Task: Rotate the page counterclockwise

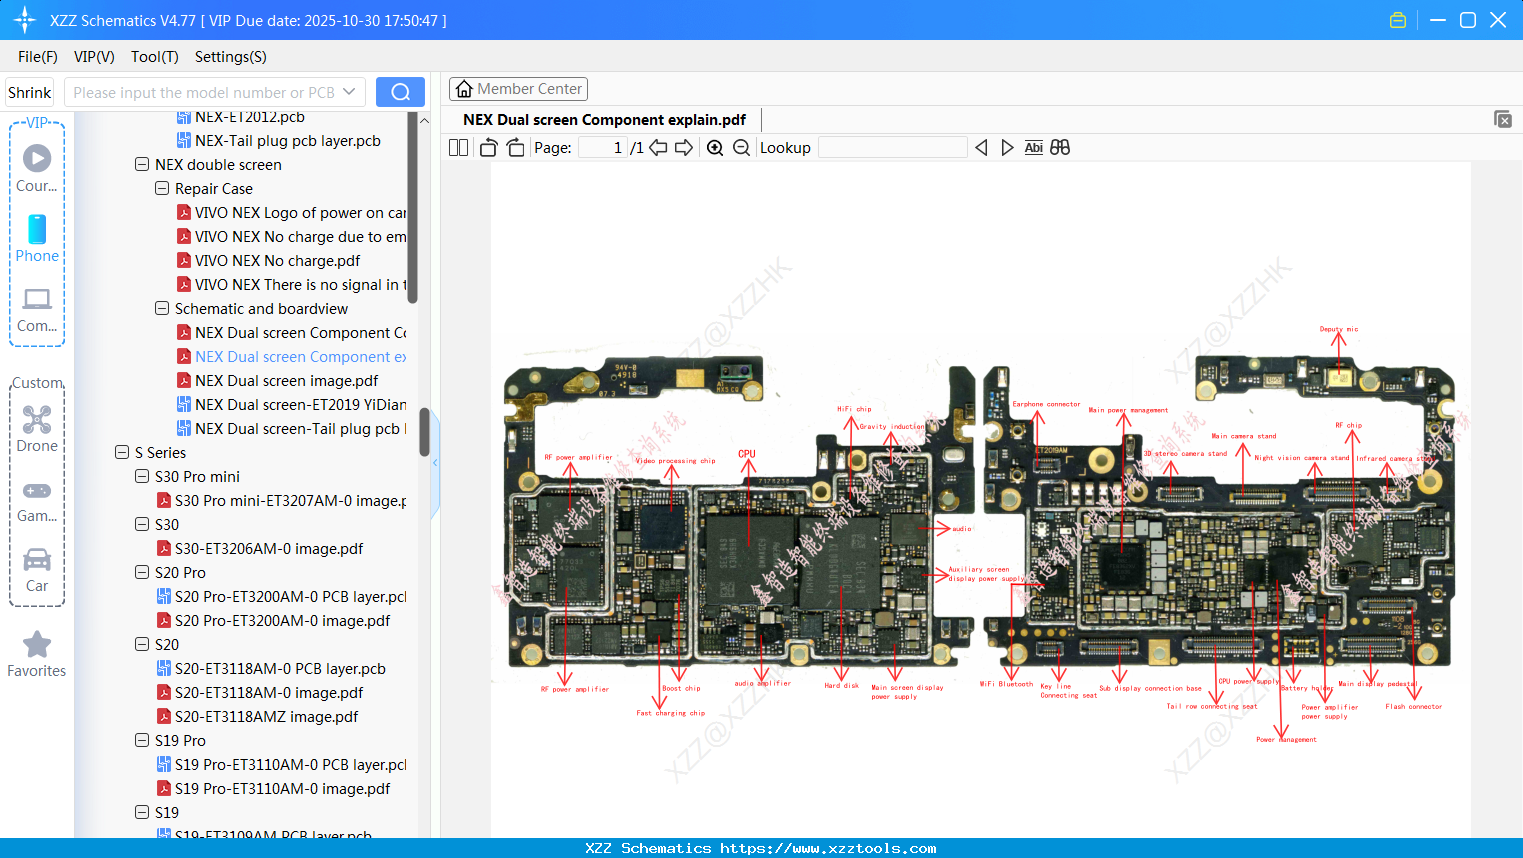Action: click(x=489, y=148)
